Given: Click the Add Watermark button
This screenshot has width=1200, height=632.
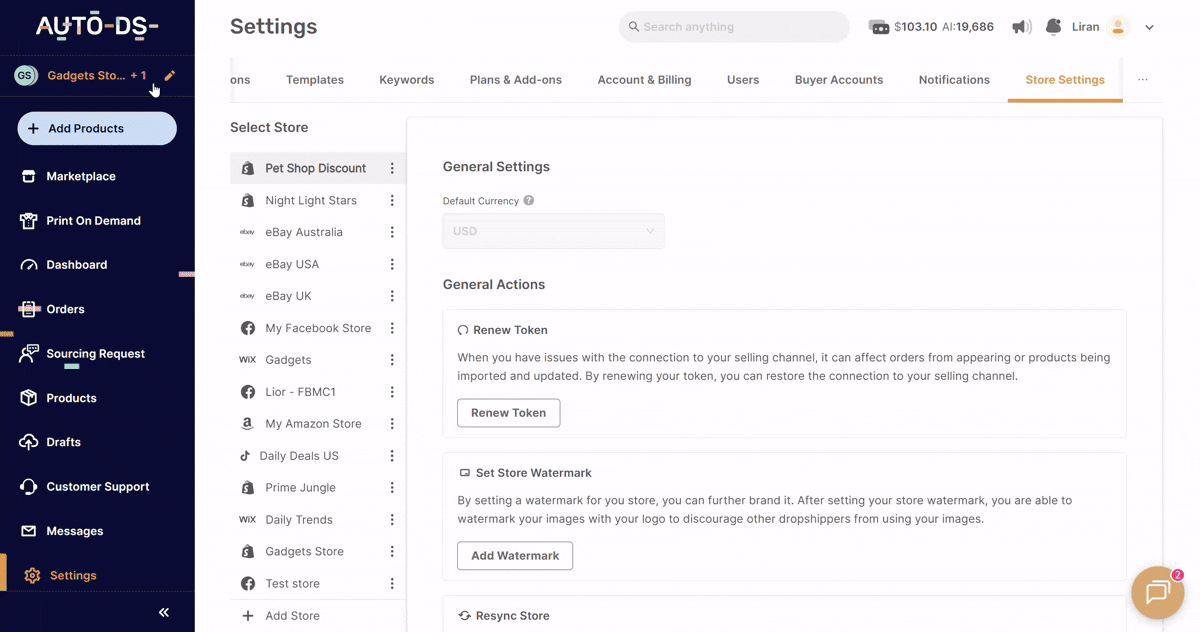Looking at the screenshot, I should (x=515, y=556).
